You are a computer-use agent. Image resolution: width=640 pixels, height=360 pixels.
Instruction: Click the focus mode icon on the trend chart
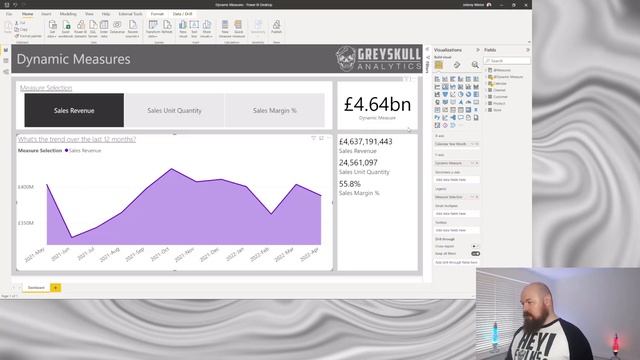pos(321,138)
